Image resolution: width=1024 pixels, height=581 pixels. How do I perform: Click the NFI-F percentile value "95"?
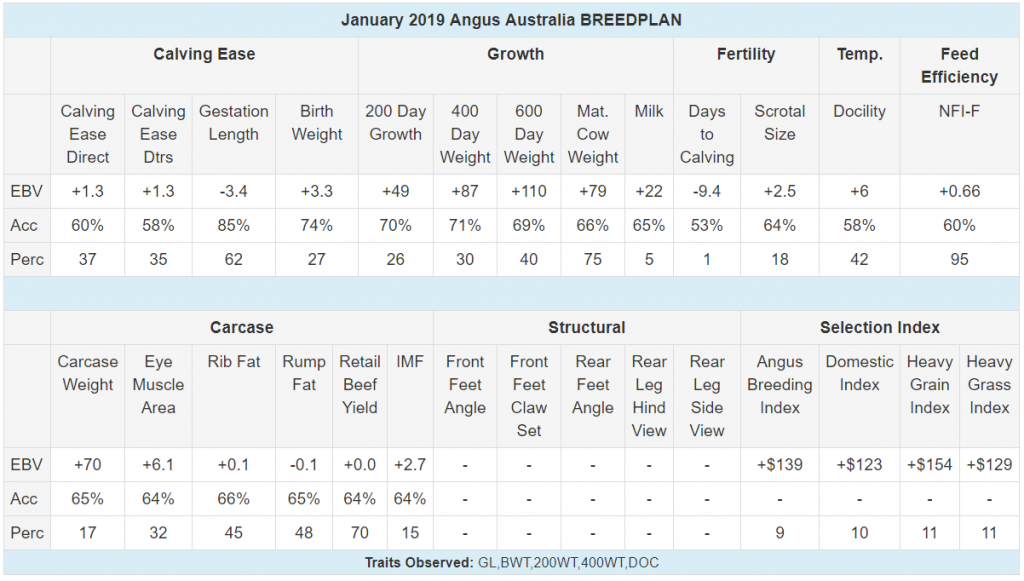coord(959,259)
